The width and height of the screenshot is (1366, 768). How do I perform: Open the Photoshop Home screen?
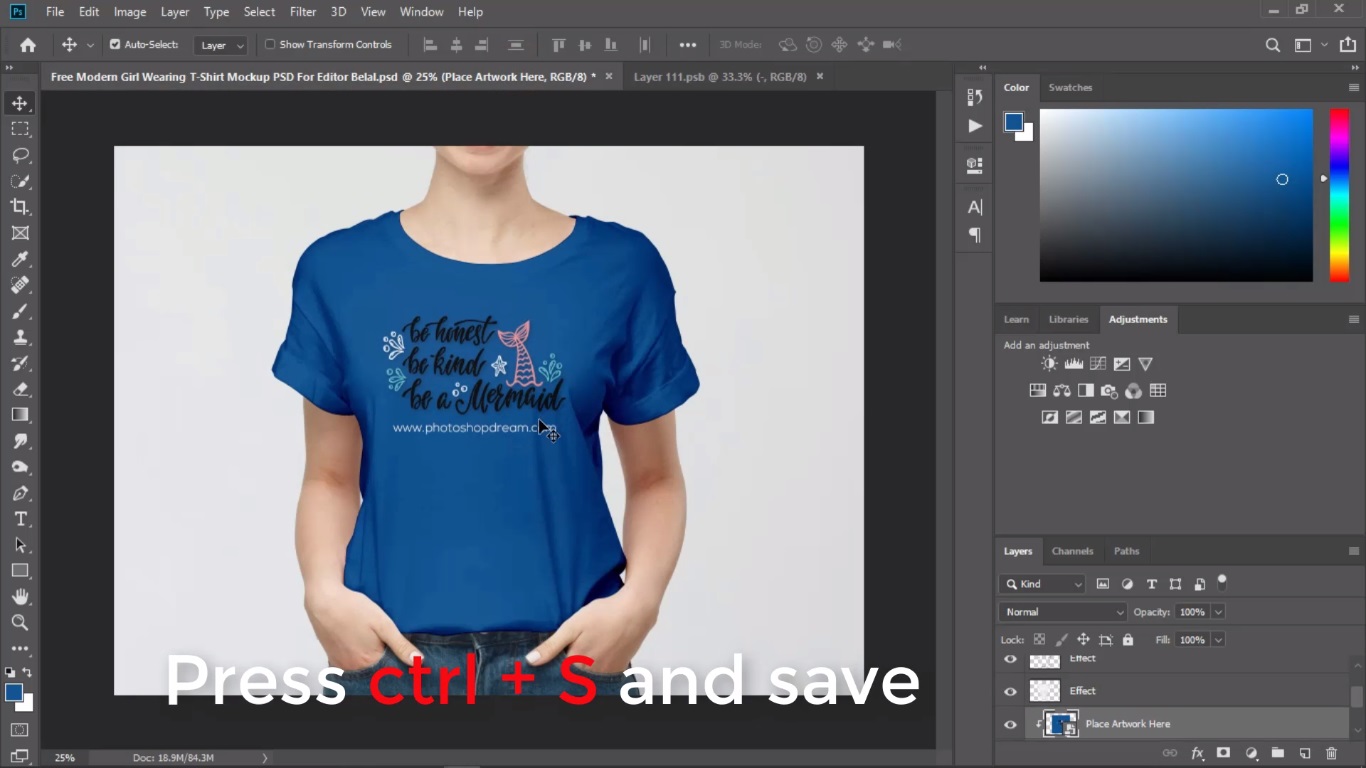(26, 44)
